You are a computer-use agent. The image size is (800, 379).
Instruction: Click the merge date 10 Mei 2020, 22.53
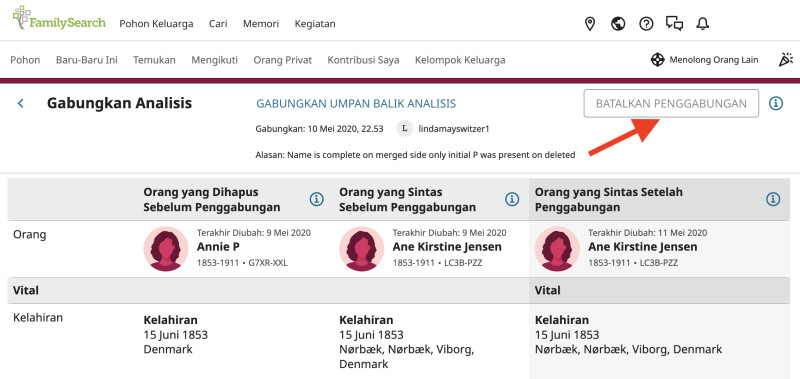[345, 129]
